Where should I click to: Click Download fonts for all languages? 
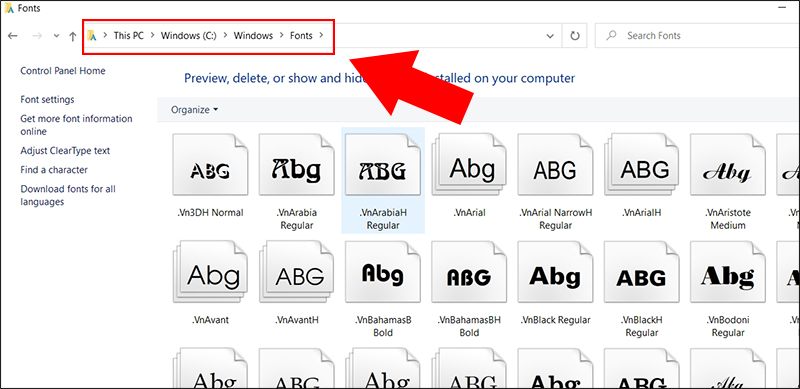pyautogui.click(x=68, y=195)
